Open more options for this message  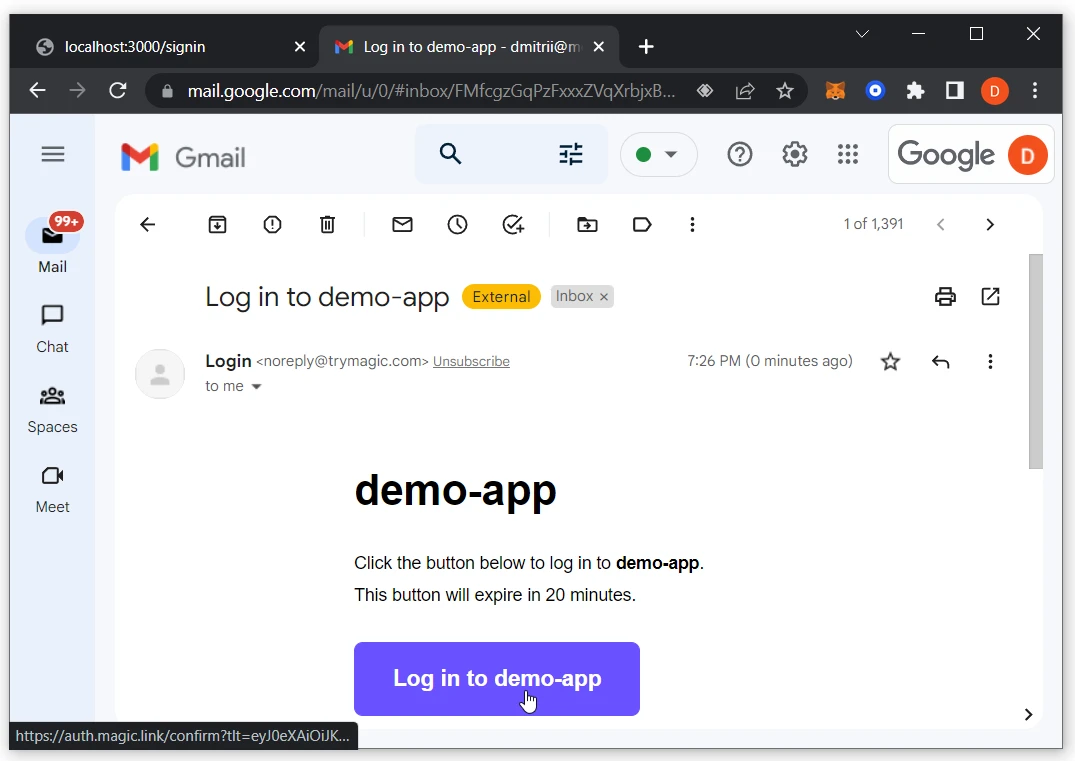point(990,361)
